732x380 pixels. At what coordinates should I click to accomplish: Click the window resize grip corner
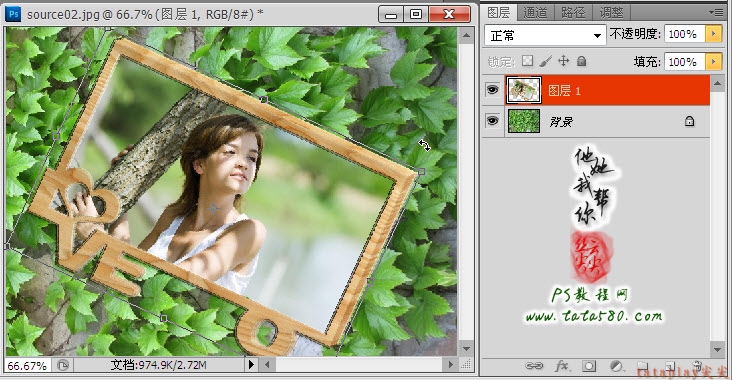pos(466,365)
